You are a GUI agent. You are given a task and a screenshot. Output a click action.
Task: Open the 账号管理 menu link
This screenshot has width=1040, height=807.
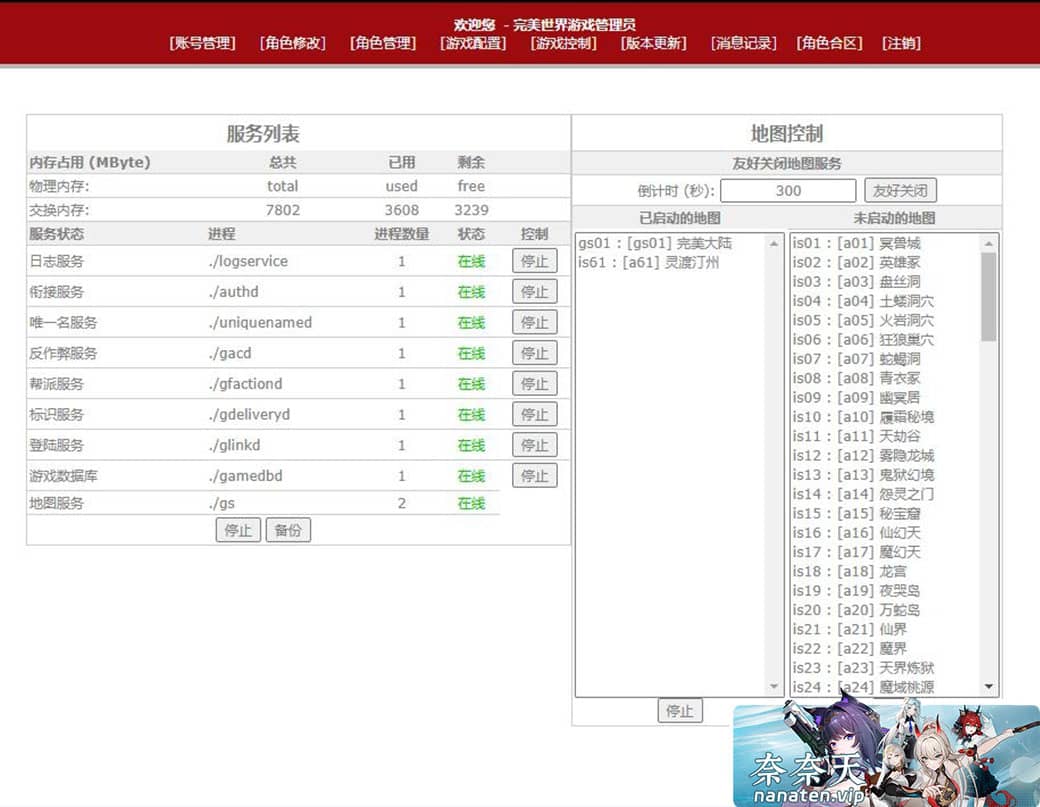click(x=202, y=43)
